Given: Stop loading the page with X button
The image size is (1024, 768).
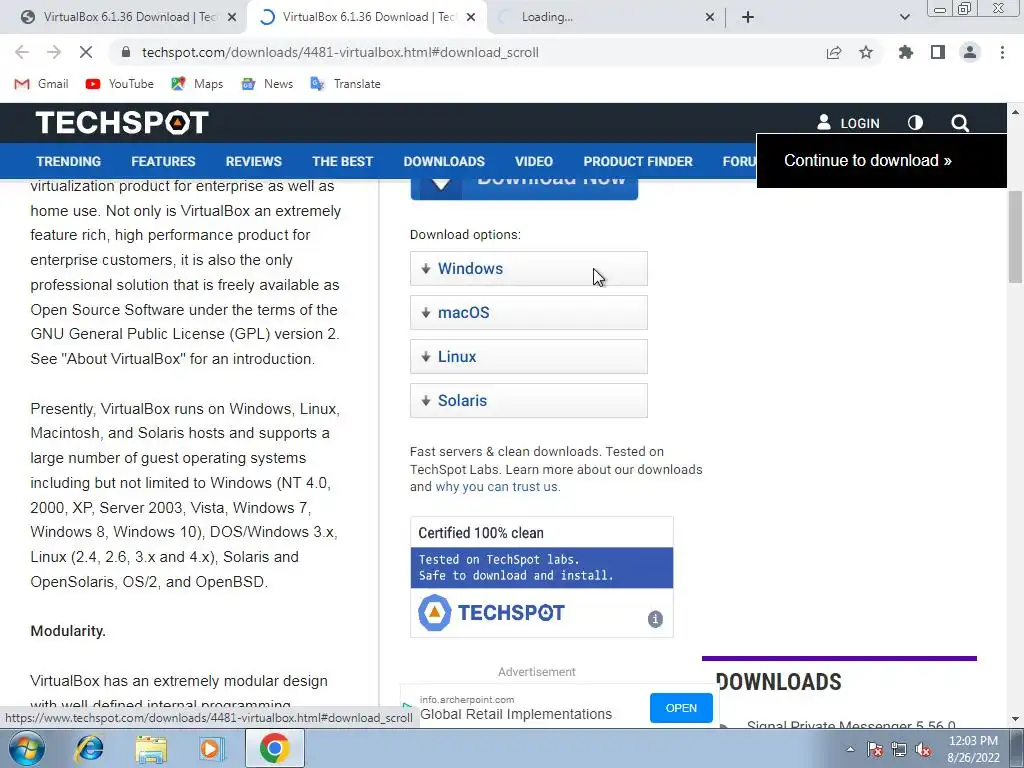Looking at the screenshot, I should coord(86,52).
